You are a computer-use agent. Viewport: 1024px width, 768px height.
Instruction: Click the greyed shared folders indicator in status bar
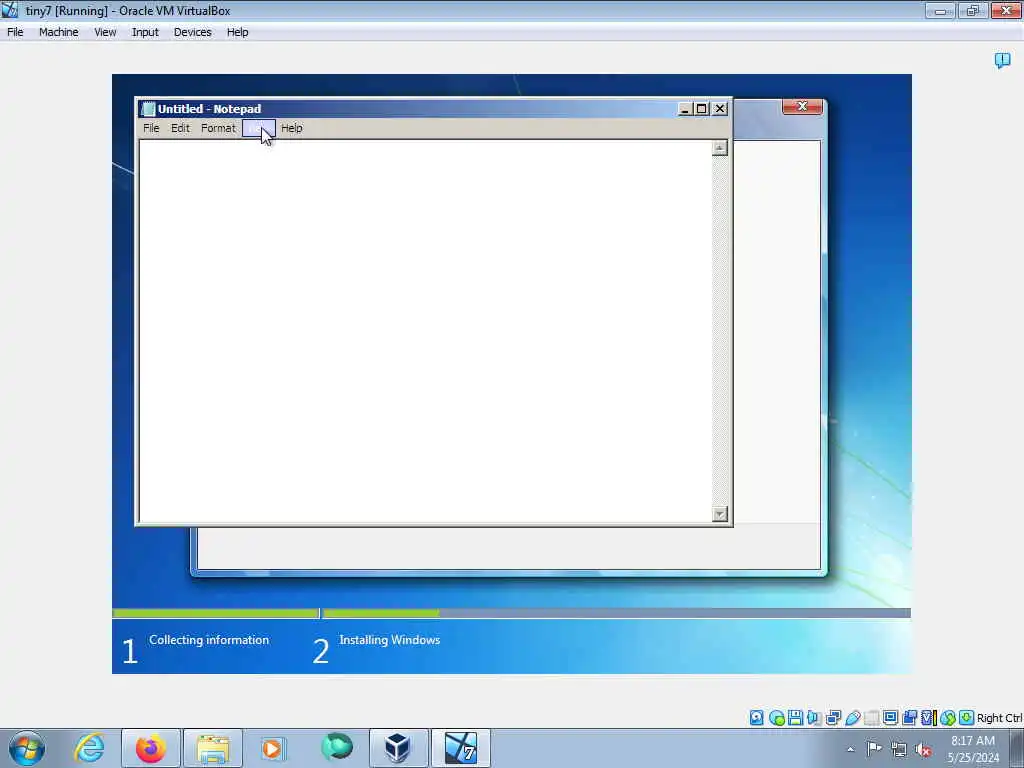click(871, 718)
